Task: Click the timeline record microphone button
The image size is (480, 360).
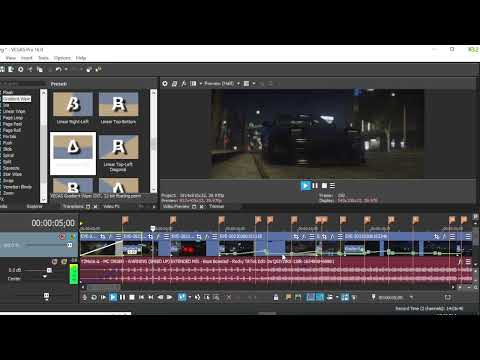Action: pos(84,297)
